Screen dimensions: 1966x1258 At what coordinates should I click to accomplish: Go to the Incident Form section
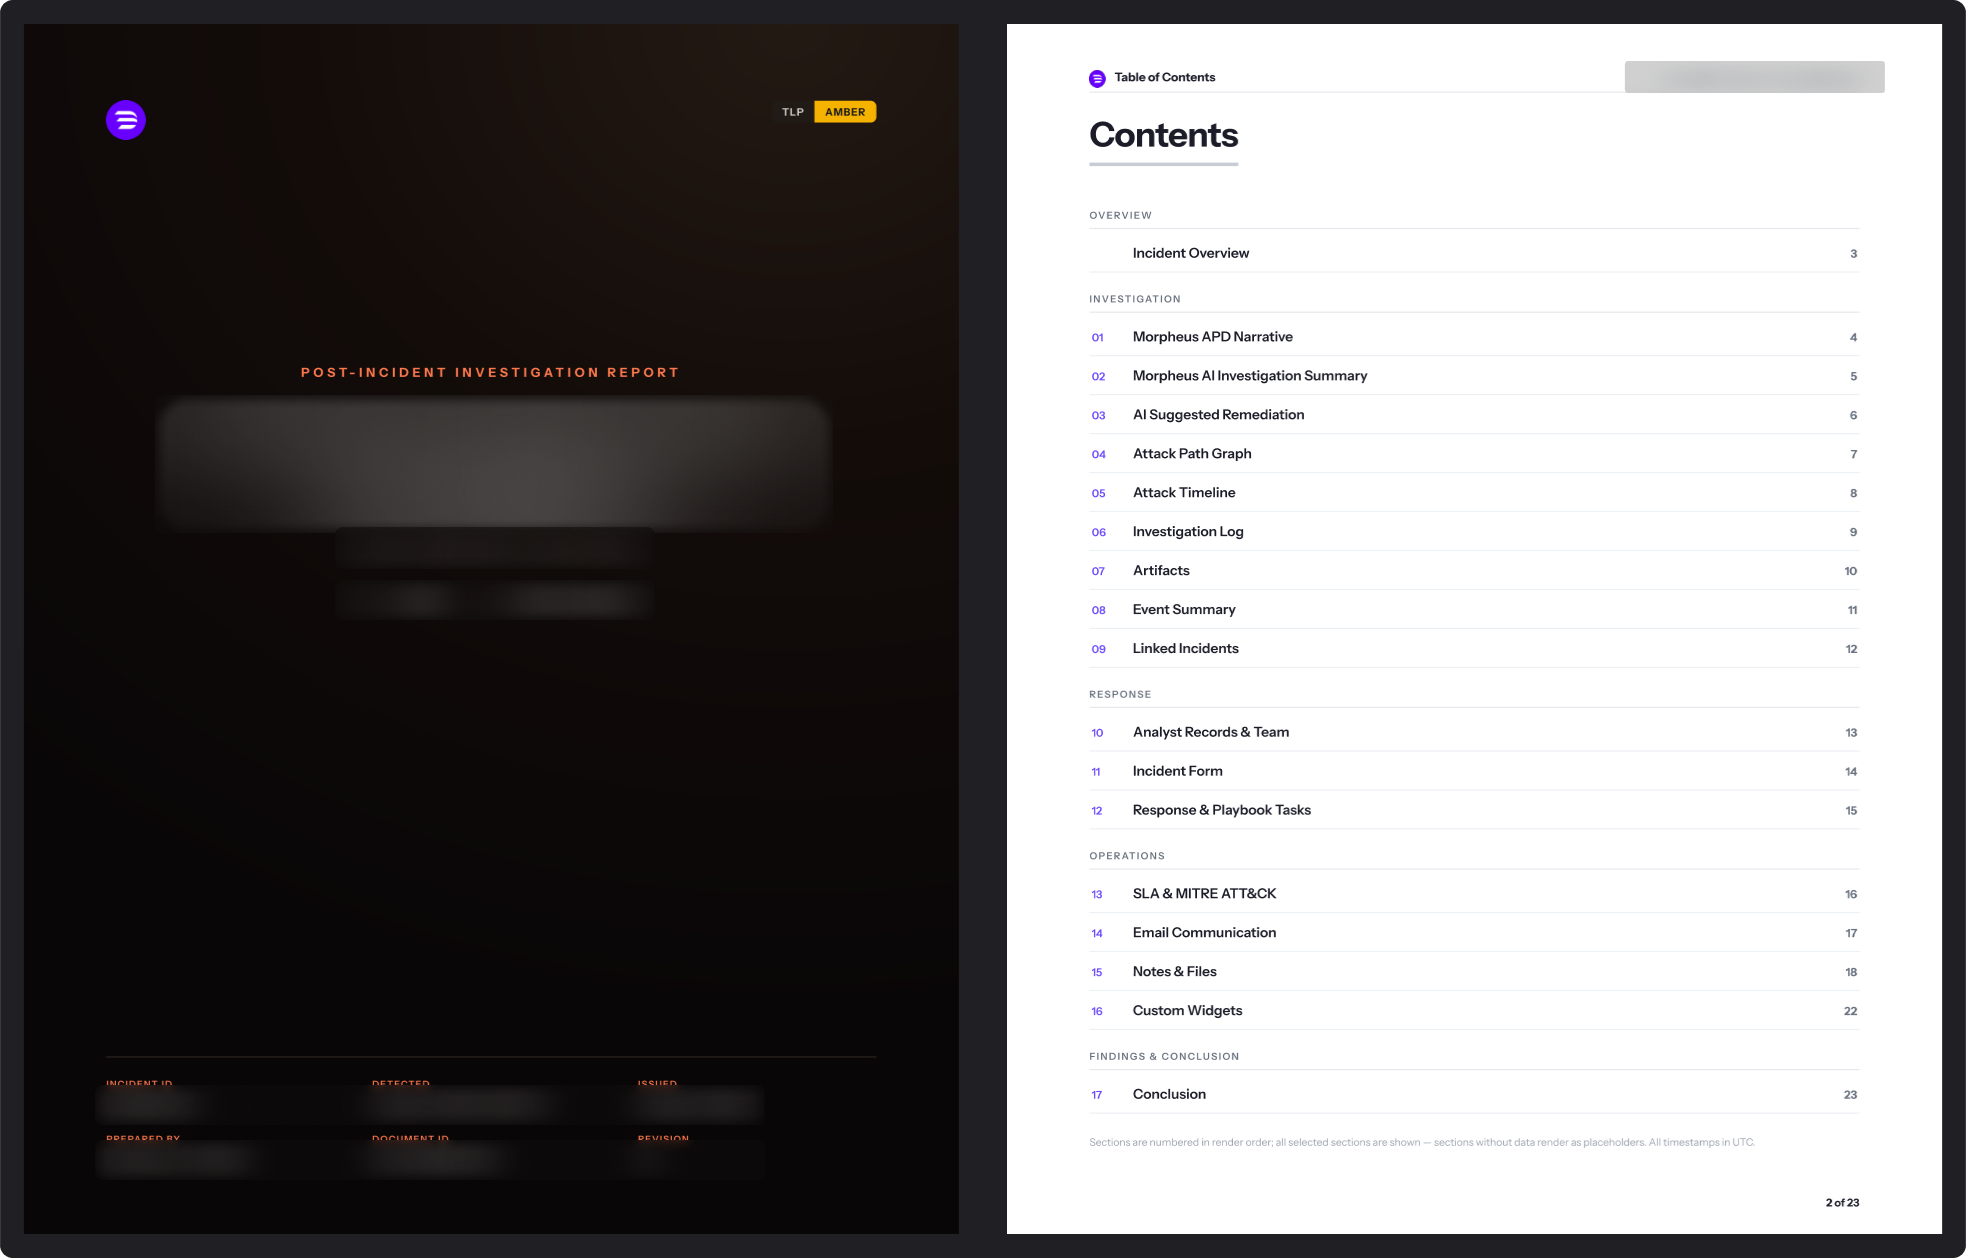tap(1474, 771)
